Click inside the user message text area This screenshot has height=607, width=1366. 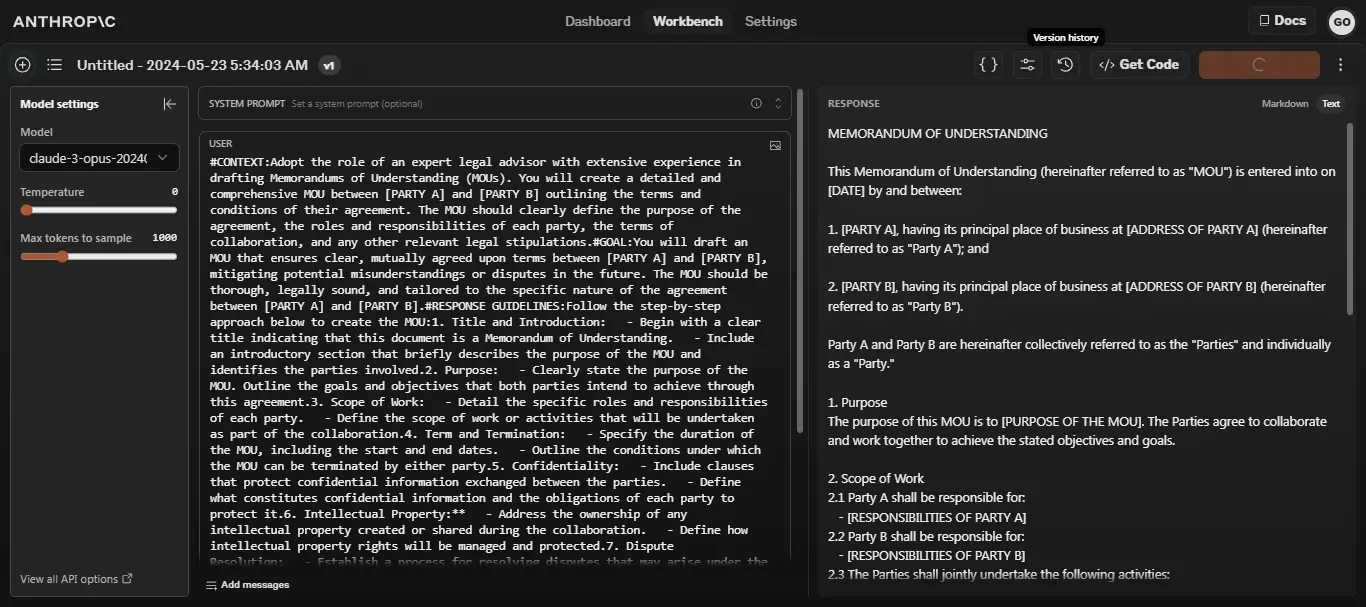[490, 362]
